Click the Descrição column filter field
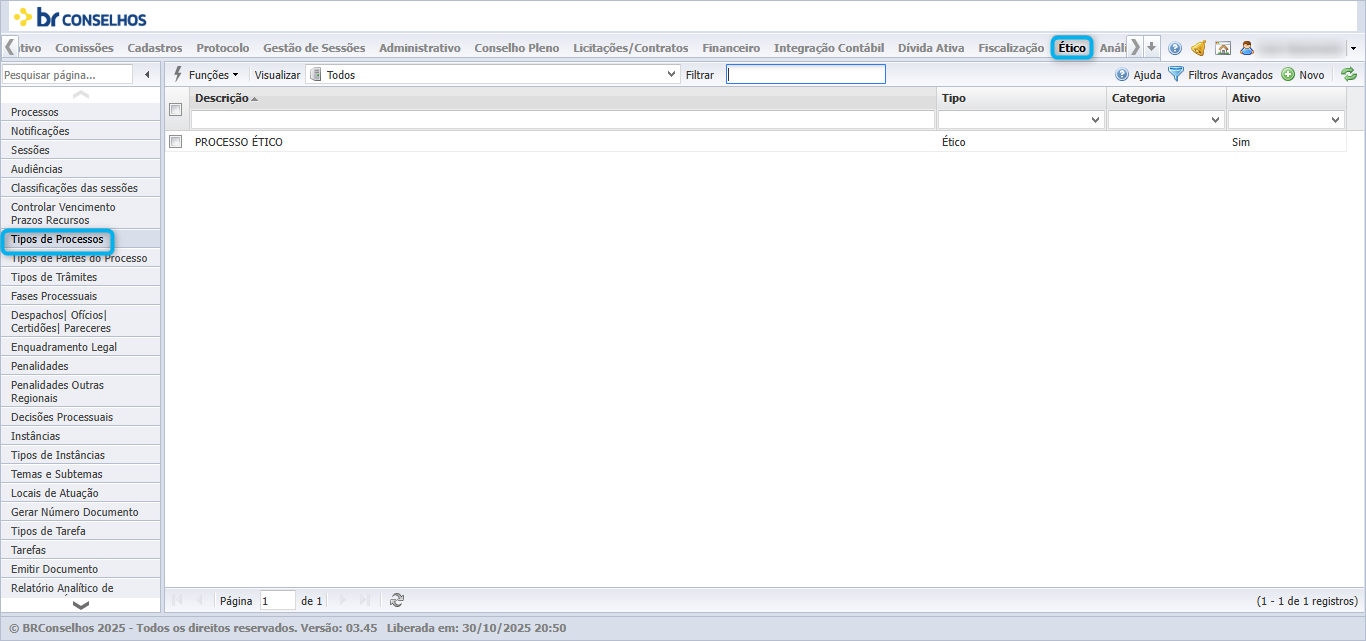1366x641 pixels. coord(562,120)
